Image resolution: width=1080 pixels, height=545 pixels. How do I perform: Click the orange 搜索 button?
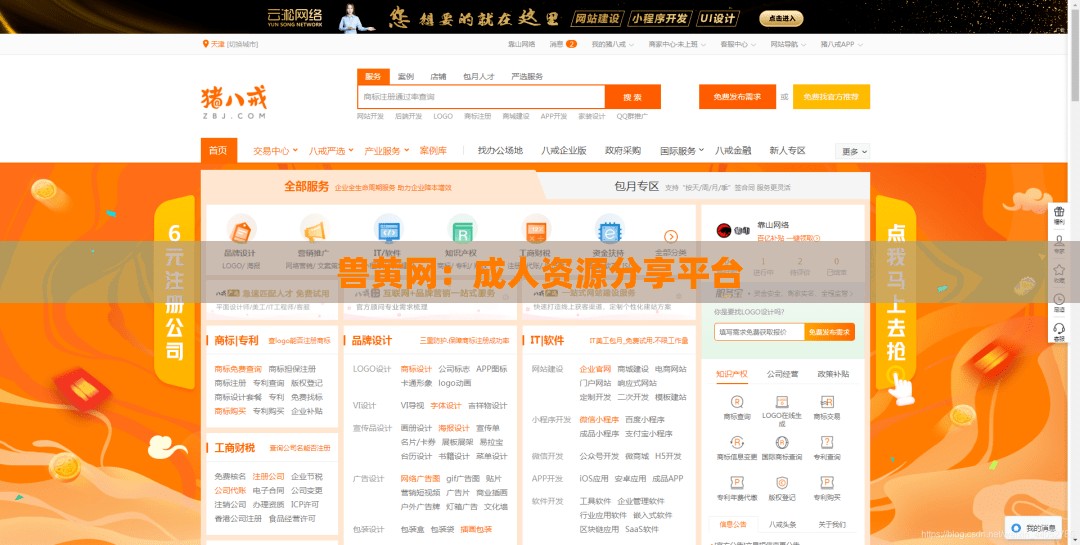[632, 97]
